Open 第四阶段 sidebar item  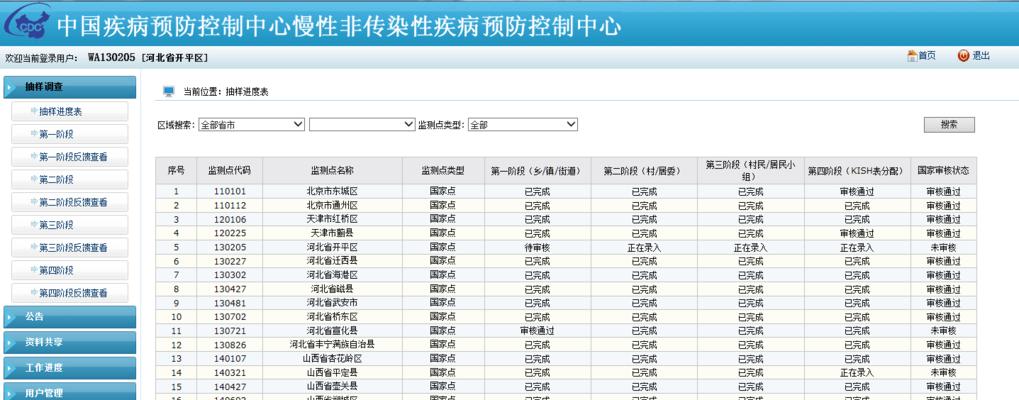tap(70, 271)
